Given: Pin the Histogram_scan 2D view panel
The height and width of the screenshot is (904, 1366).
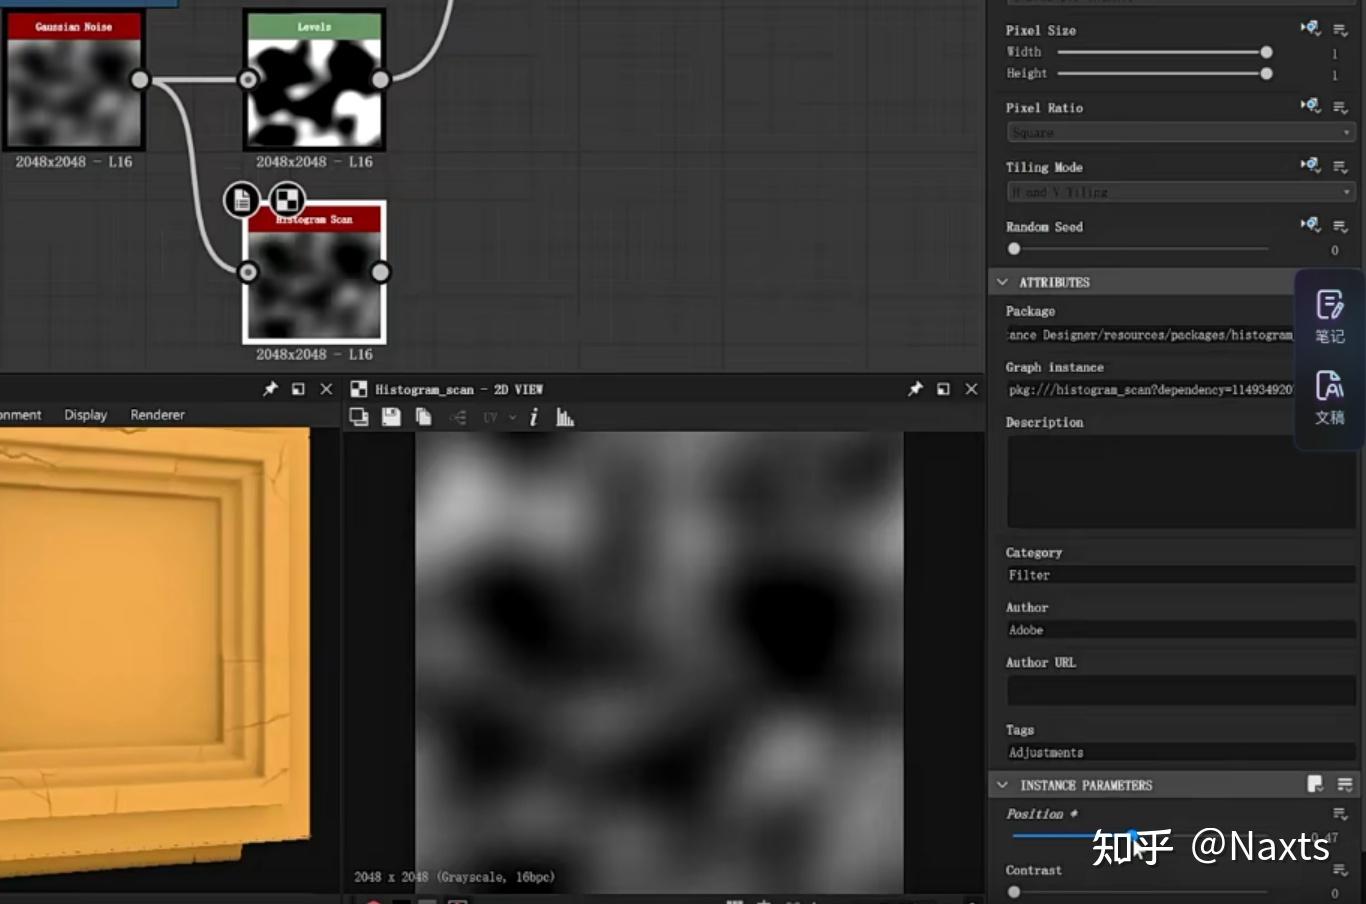Looking at the screenshot, I should coord(915,389).
